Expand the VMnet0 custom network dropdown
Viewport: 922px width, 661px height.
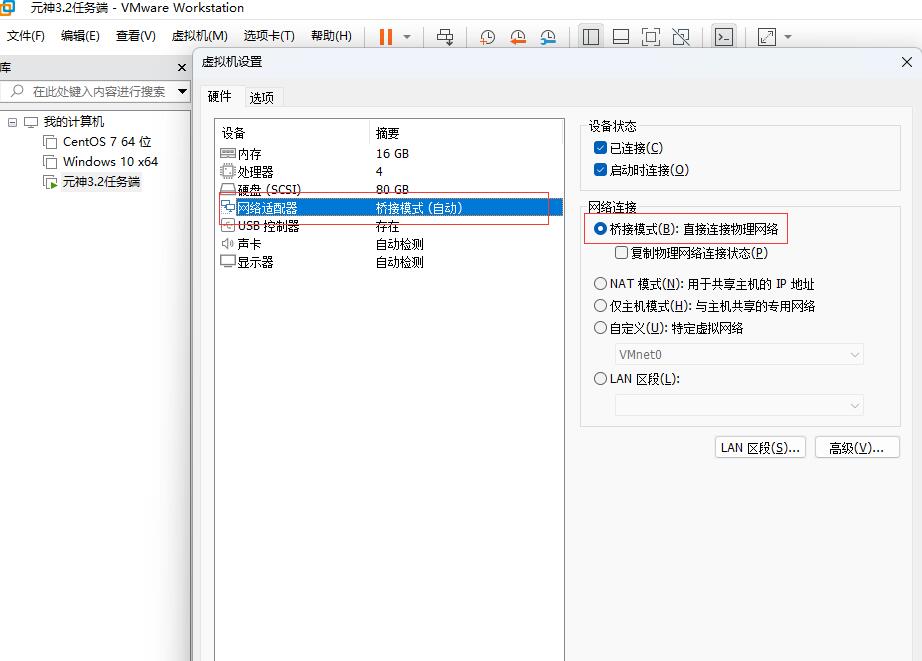tap(739, 355)
